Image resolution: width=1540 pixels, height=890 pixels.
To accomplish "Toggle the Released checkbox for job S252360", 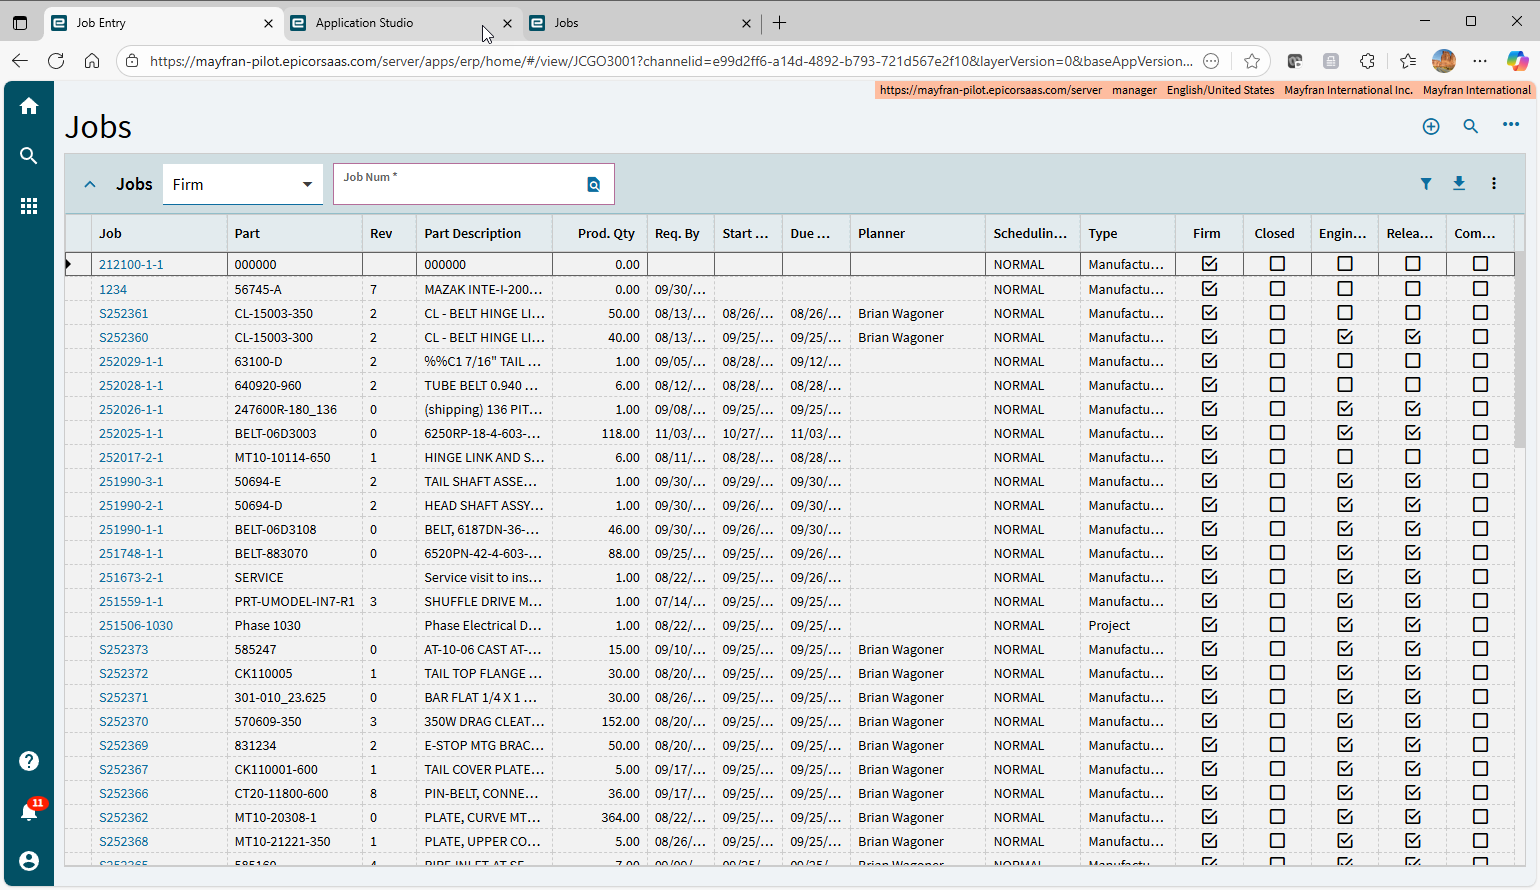I will [1412, 337].
